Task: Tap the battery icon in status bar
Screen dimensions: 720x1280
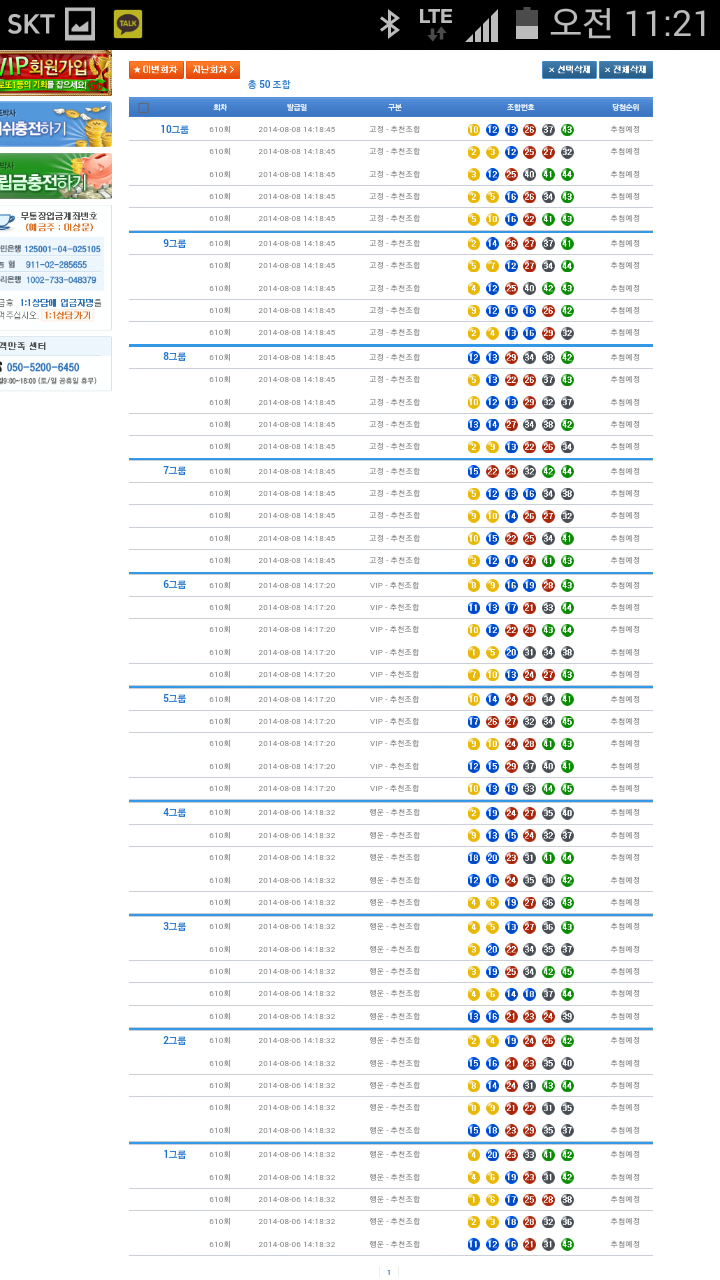Action: point(526,24)
